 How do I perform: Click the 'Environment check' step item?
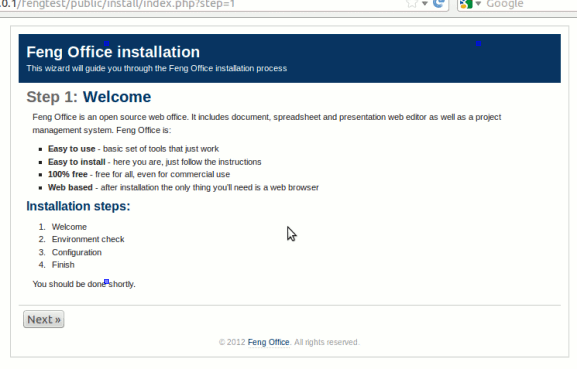click(x=88, y=240)
